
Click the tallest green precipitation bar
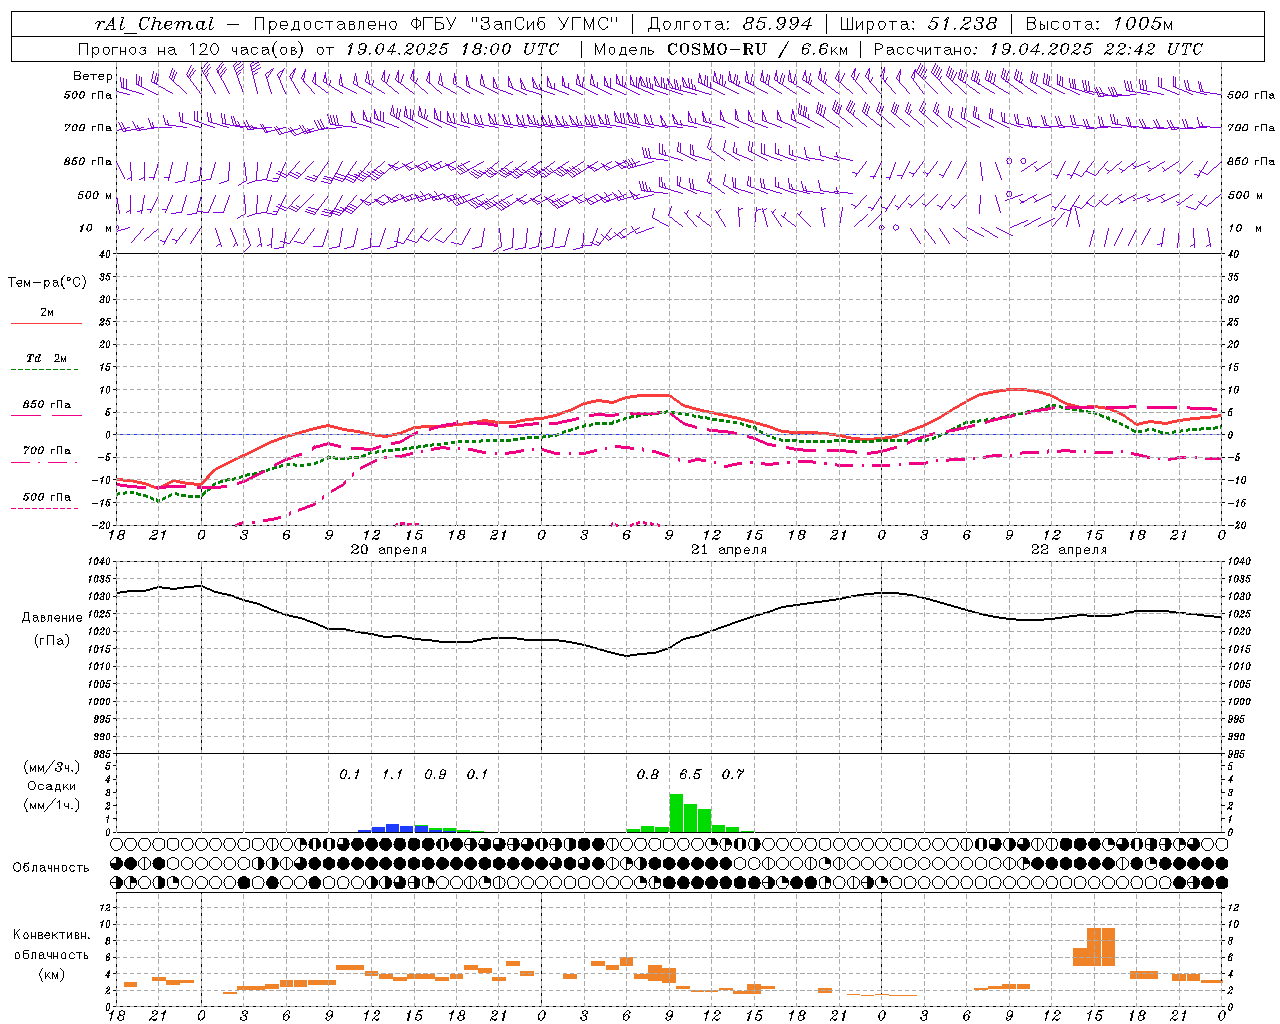click(676, 813)
